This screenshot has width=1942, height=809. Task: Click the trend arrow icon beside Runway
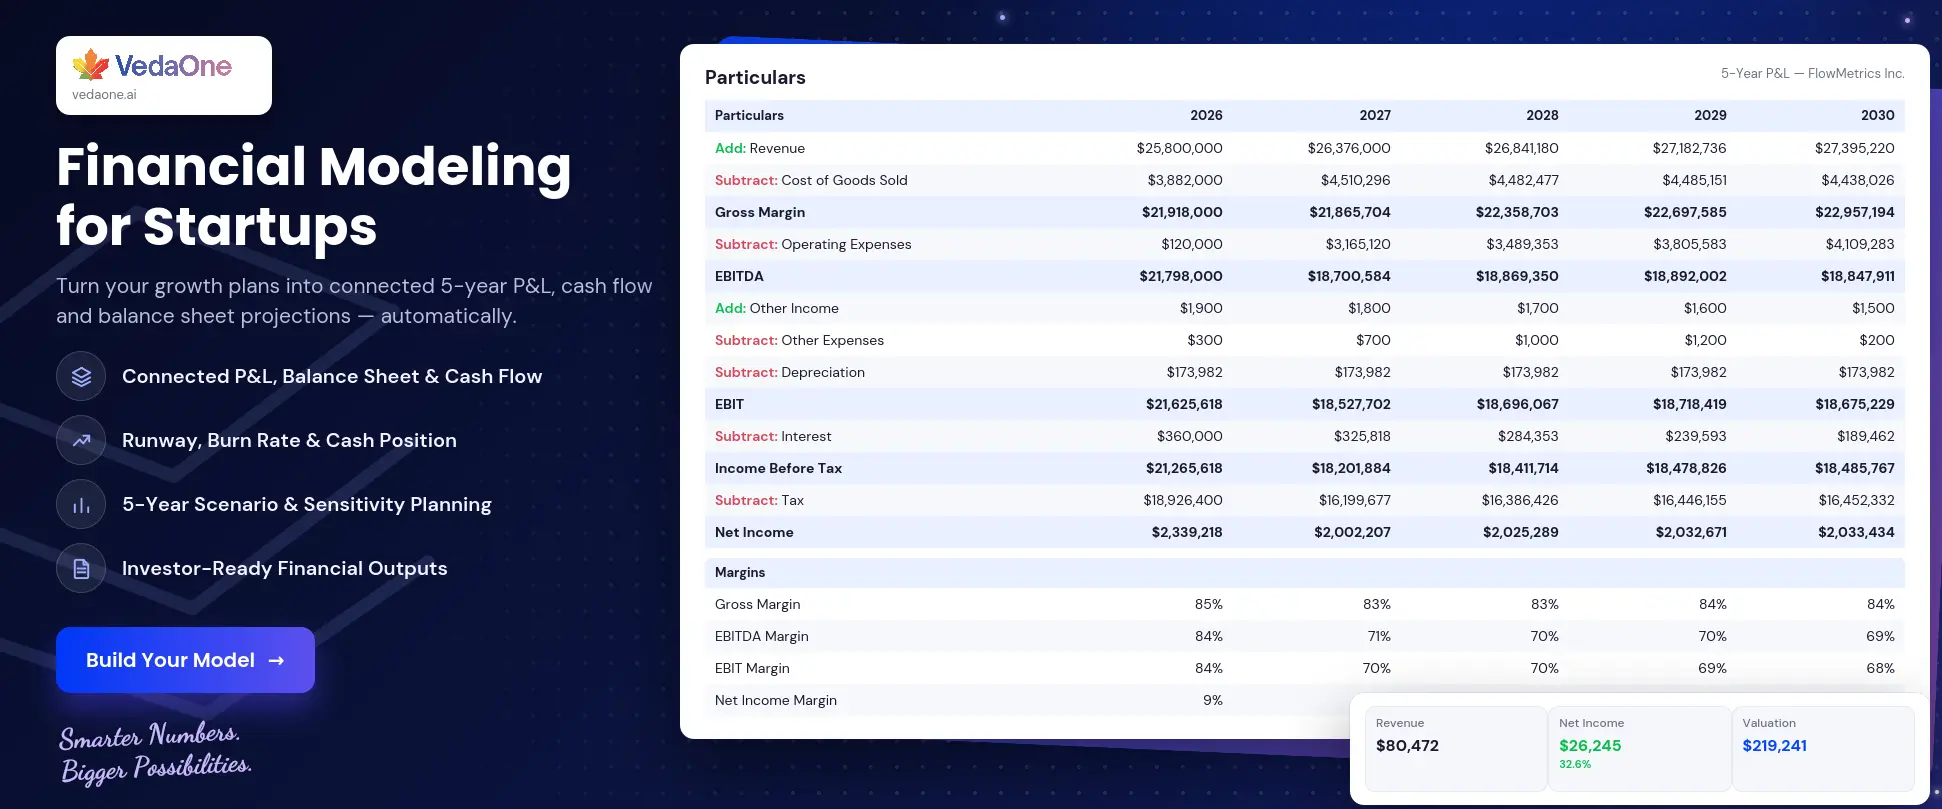click(x=81, y=440)
